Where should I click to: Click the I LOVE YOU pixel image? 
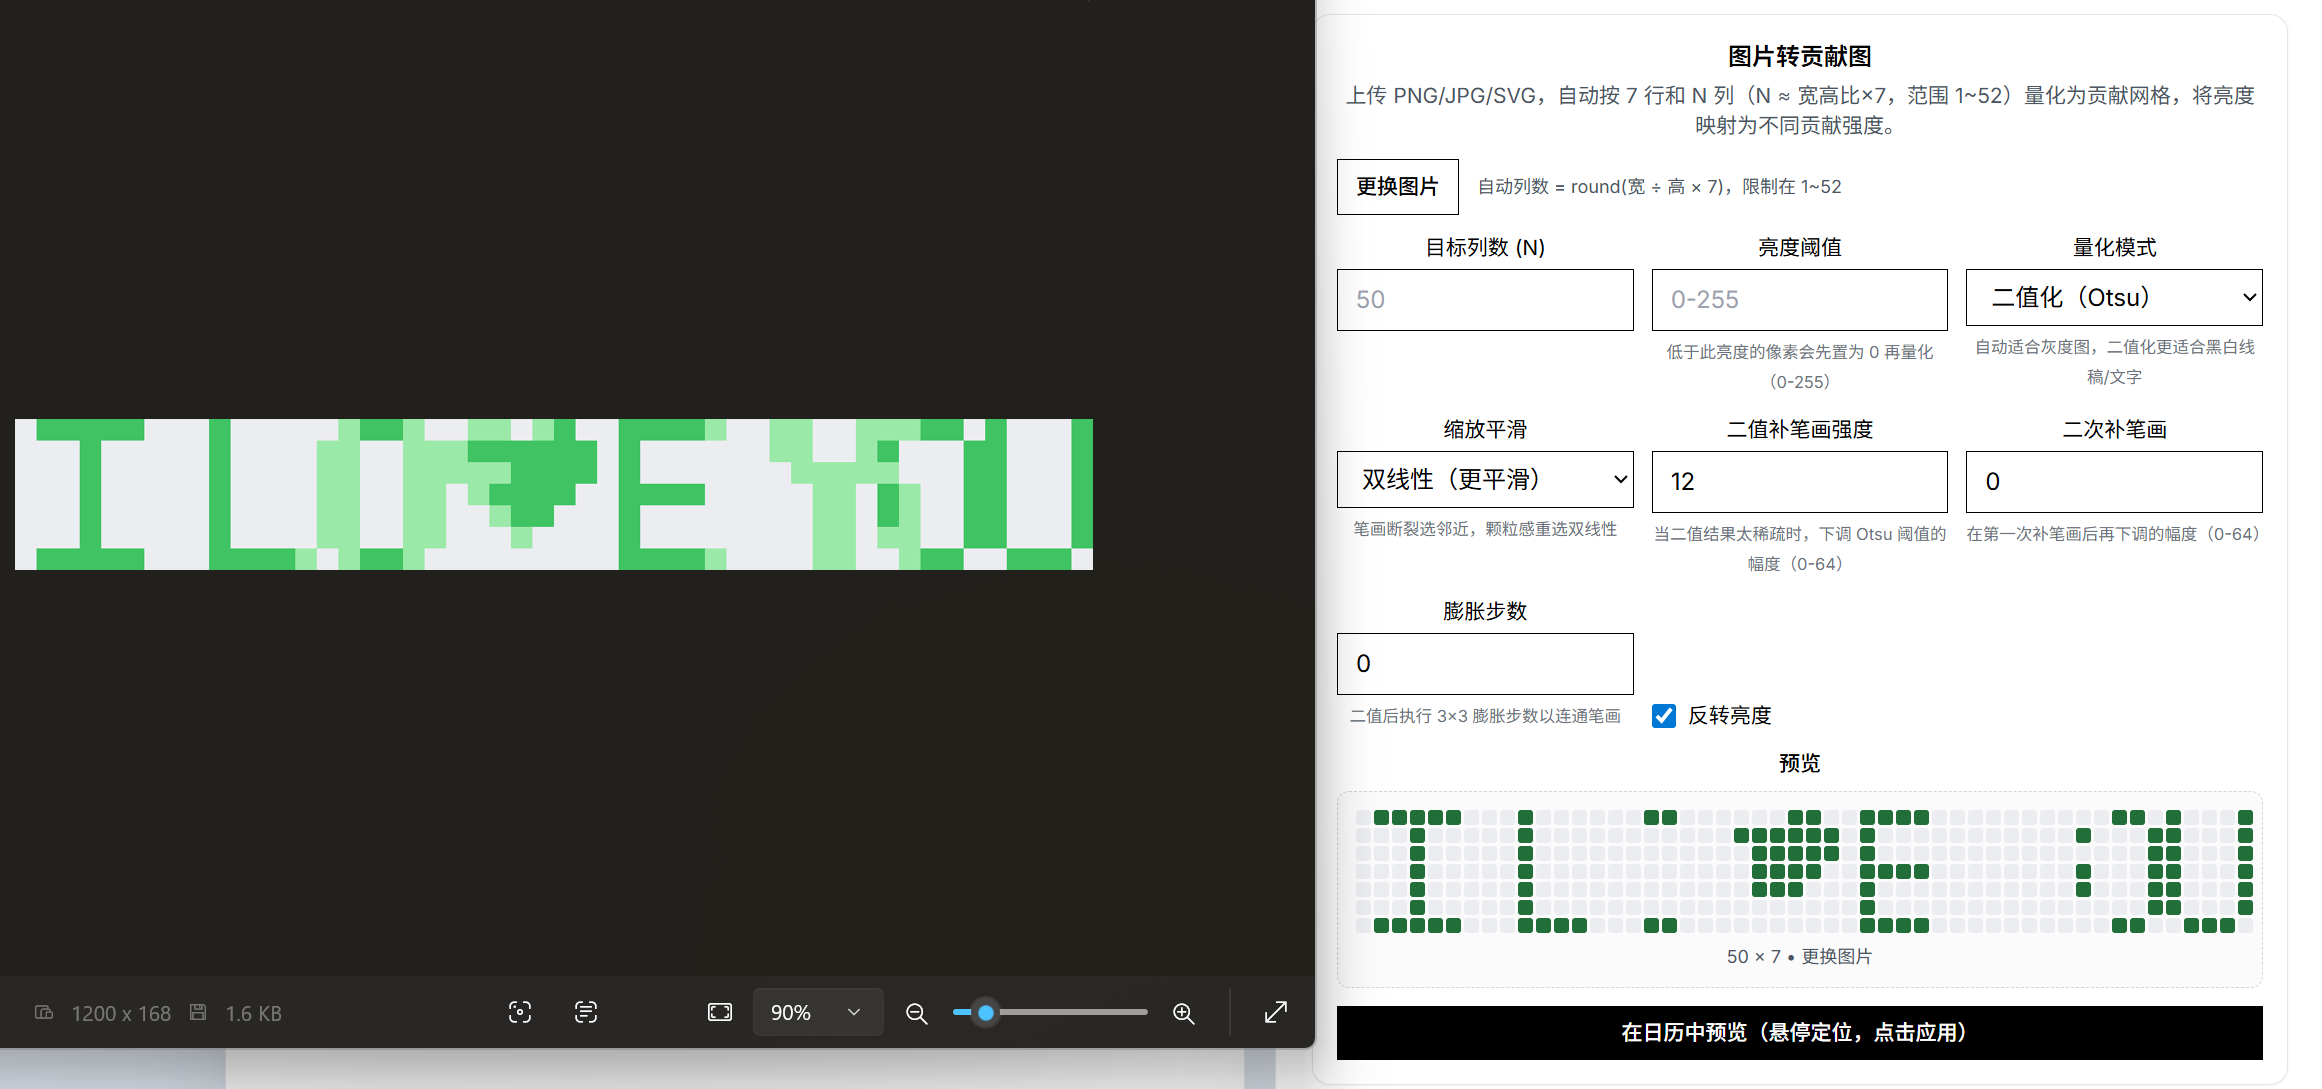click(x=554, y=494)
